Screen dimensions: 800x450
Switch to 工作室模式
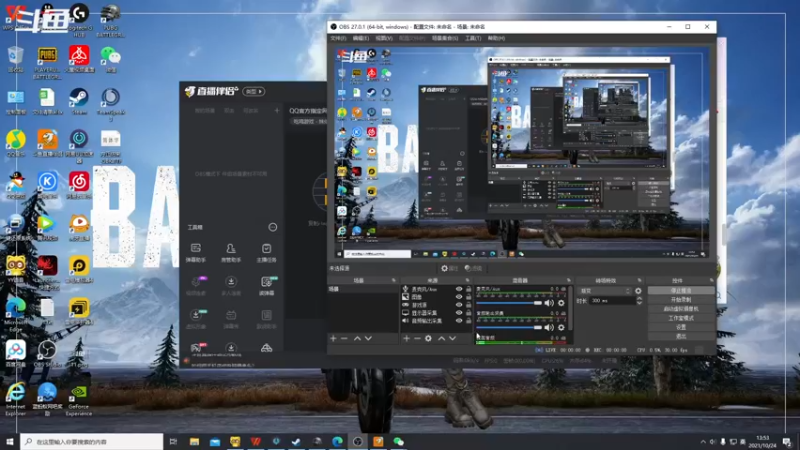pos(681,318)
